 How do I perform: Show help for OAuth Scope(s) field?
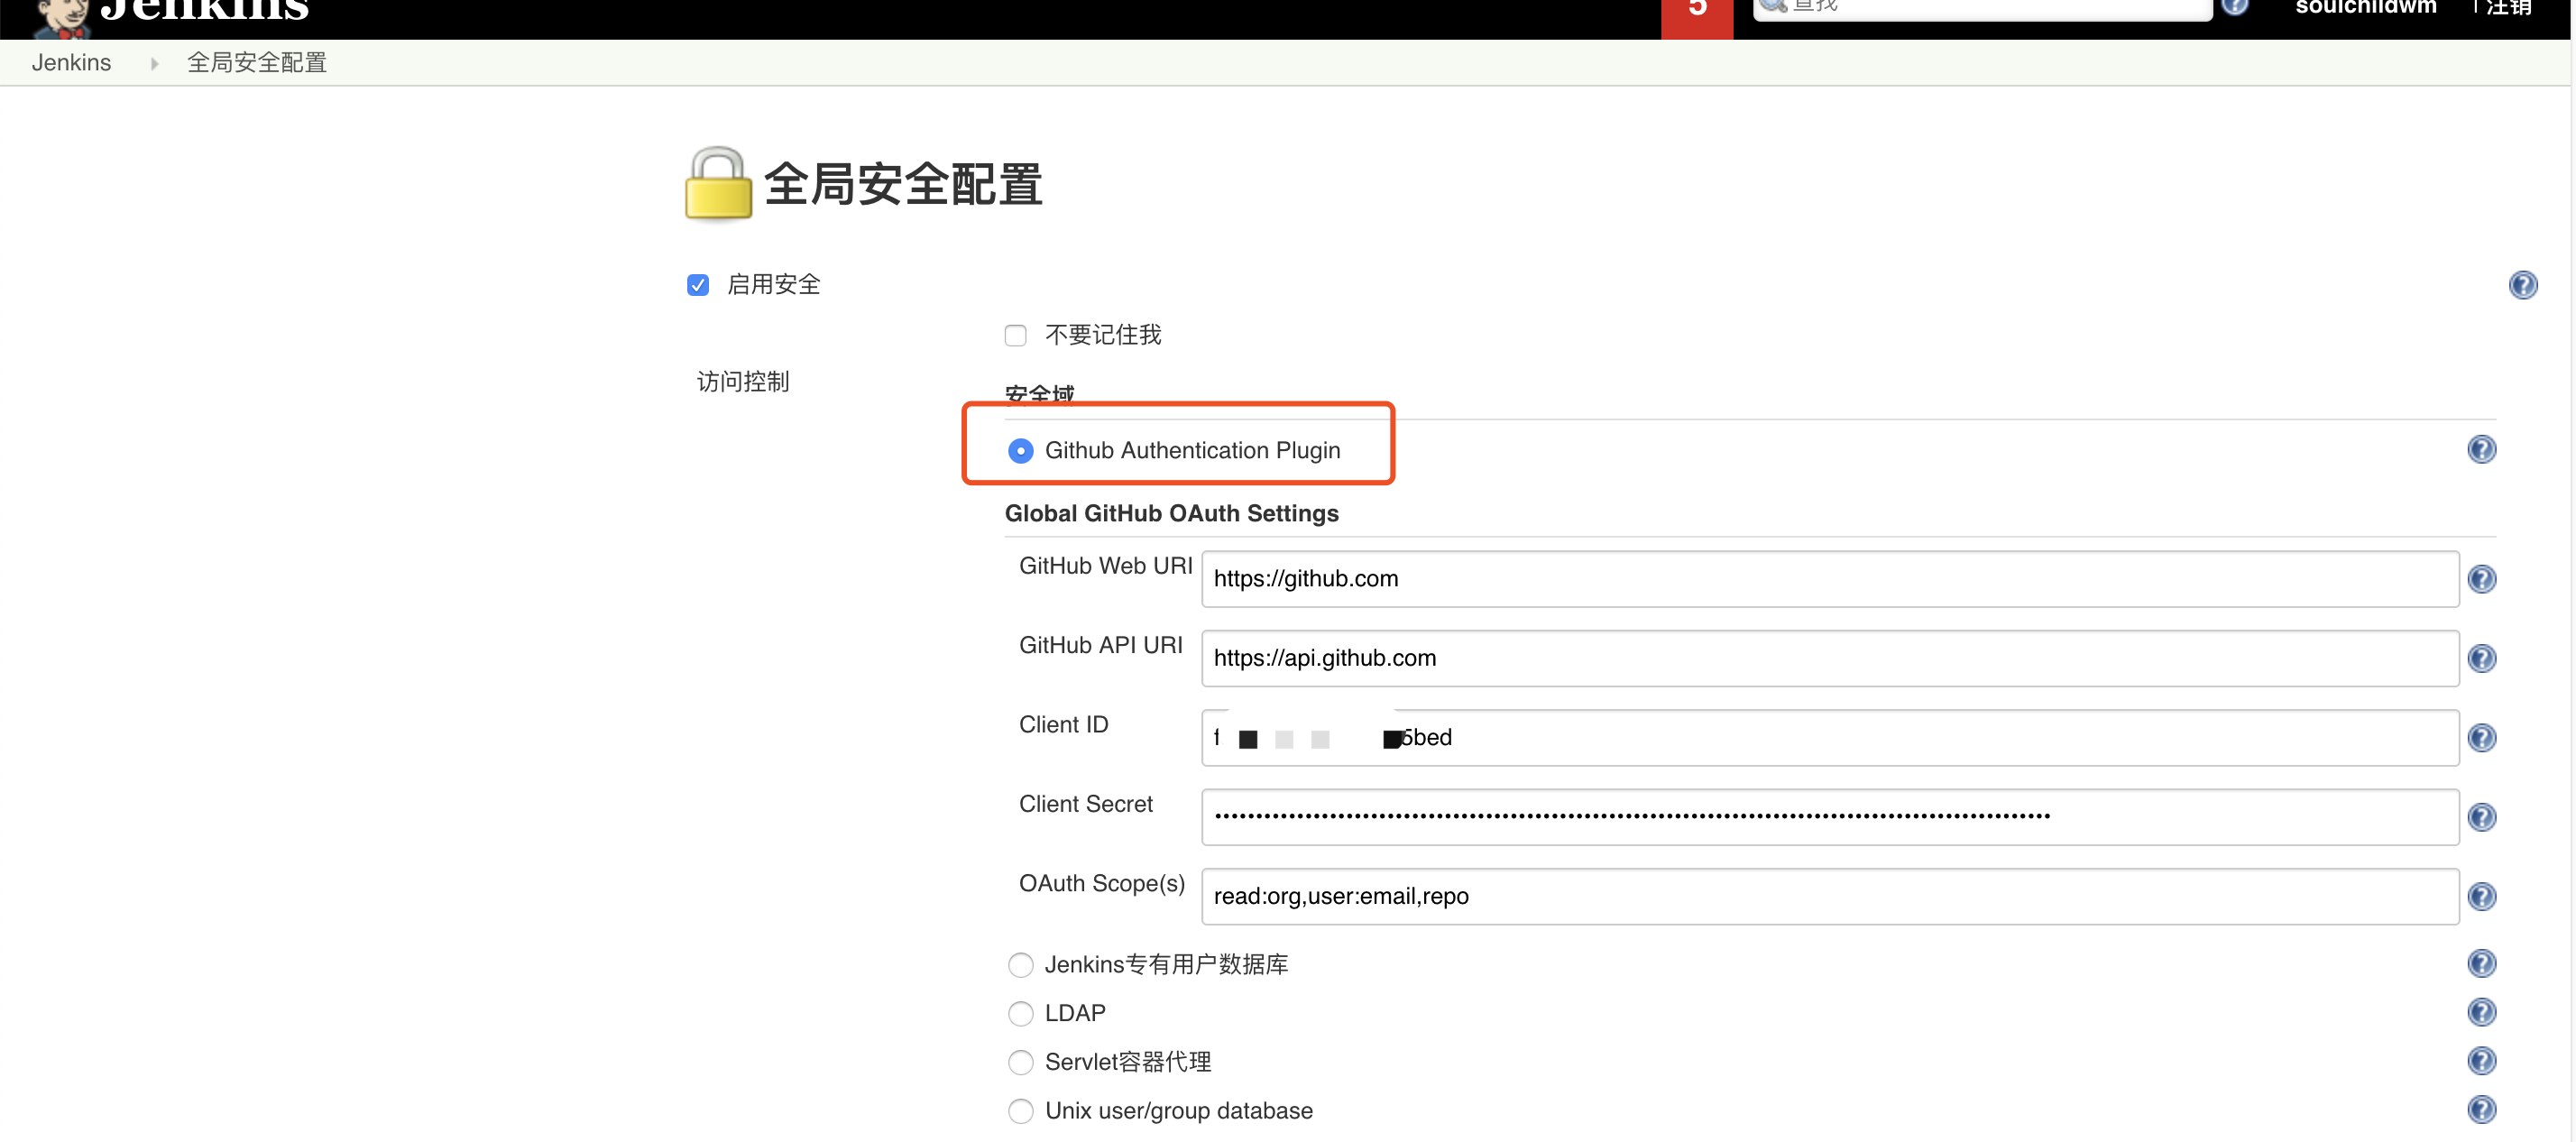click(2481, 896)
